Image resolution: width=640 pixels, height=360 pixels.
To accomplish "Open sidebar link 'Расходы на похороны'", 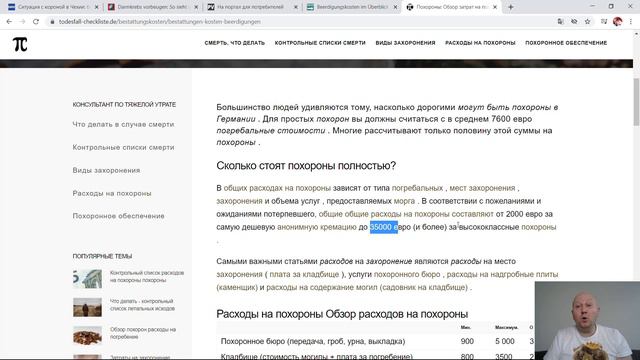I will pyautogui.click(x=112, y=193).
